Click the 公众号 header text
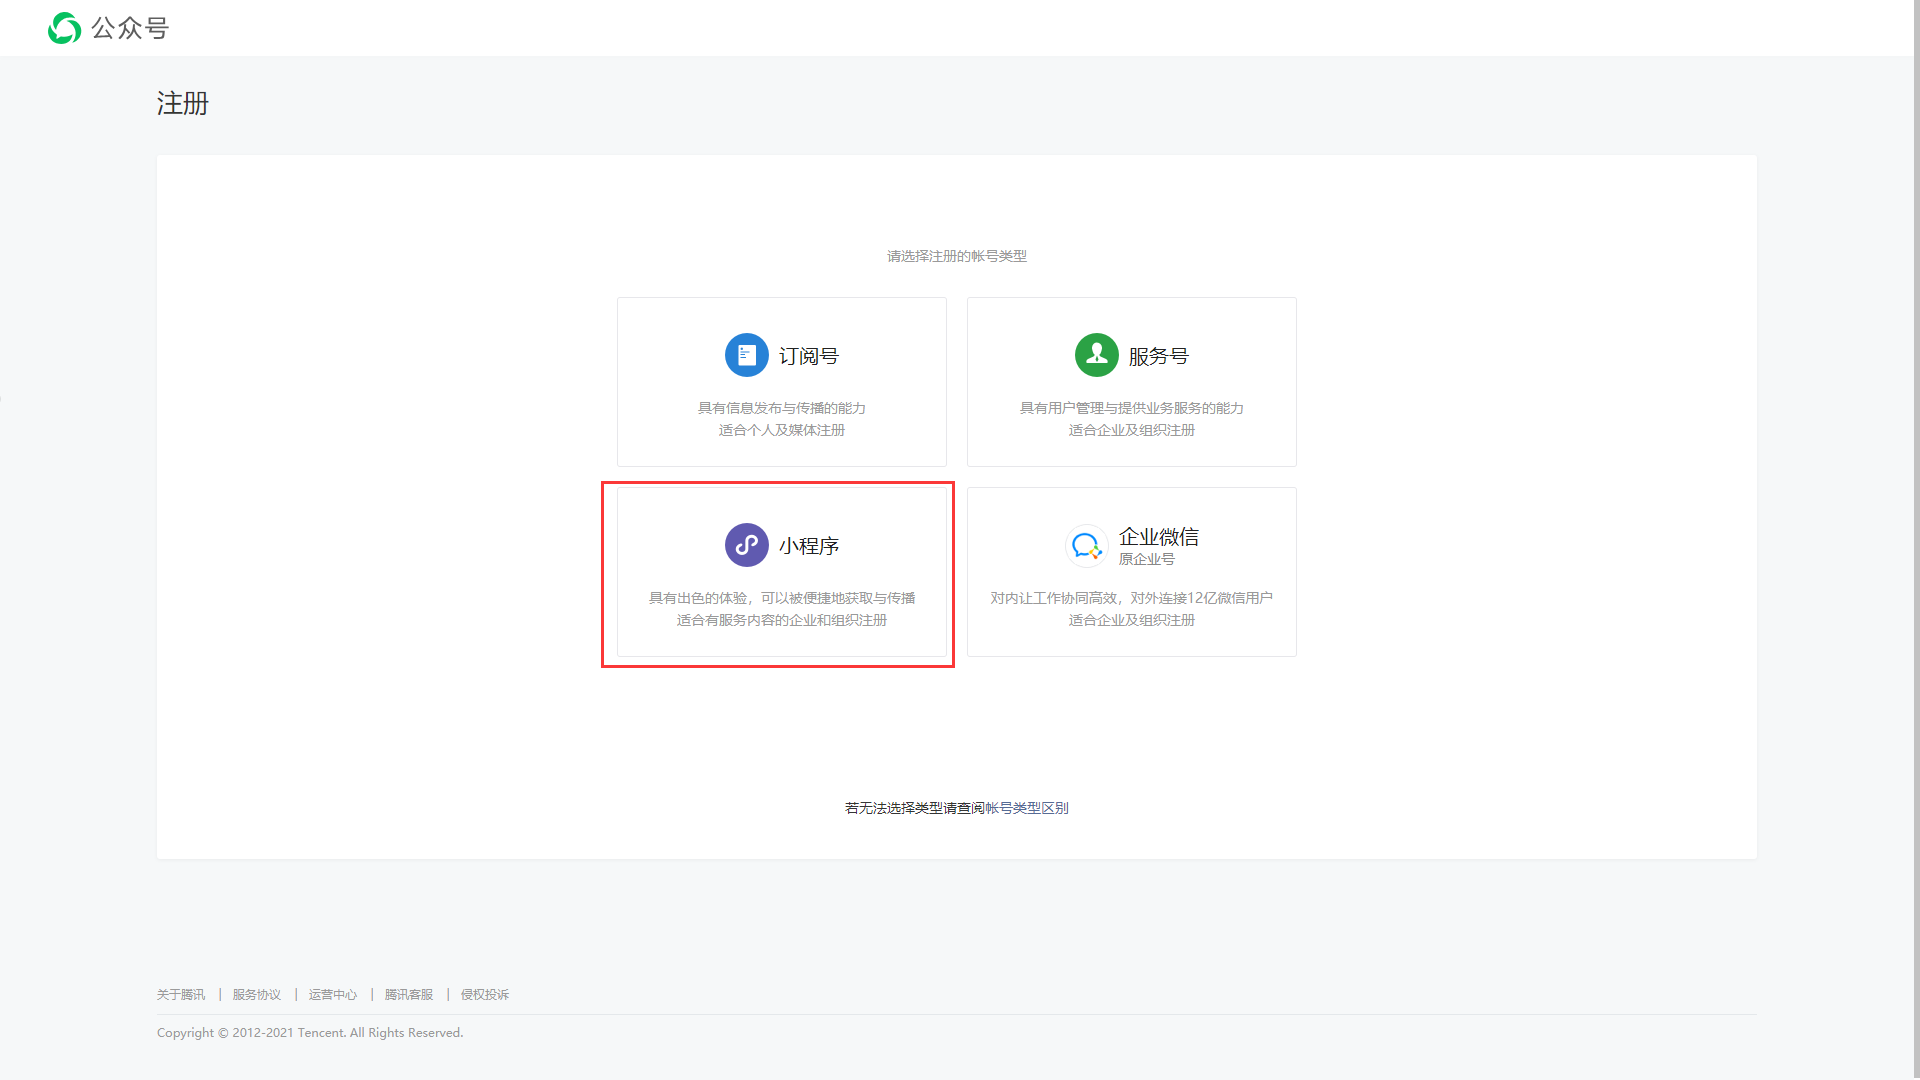 click(130, 28)
